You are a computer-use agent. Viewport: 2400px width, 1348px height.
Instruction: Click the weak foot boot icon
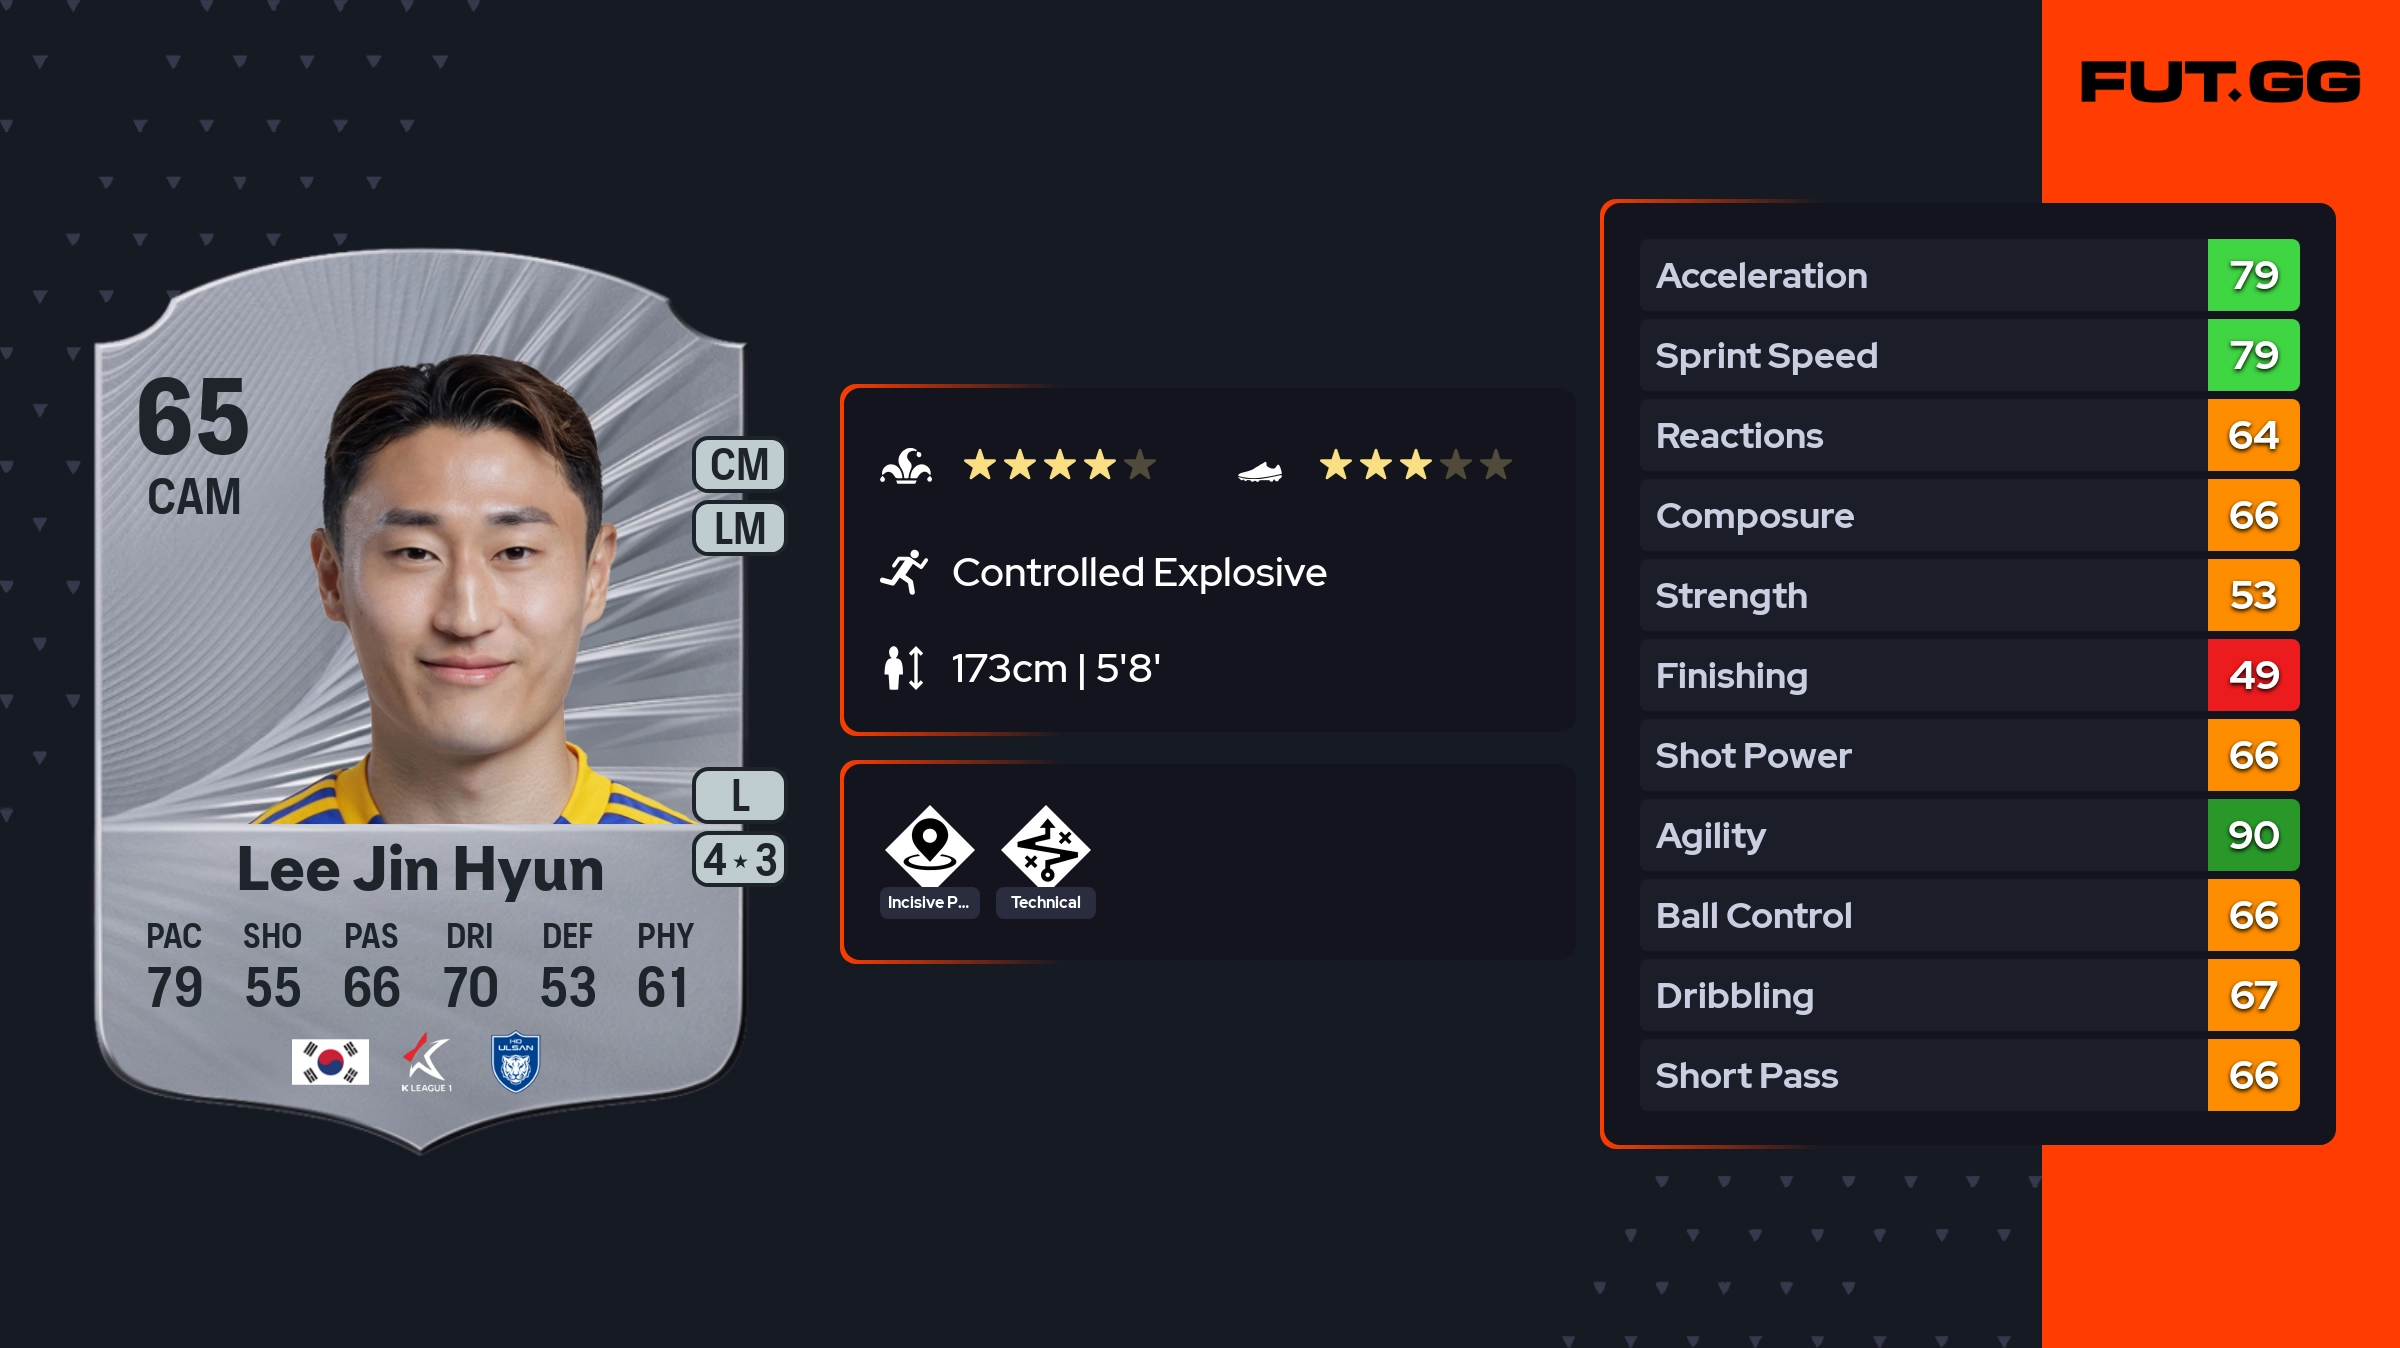(1260, 470)
